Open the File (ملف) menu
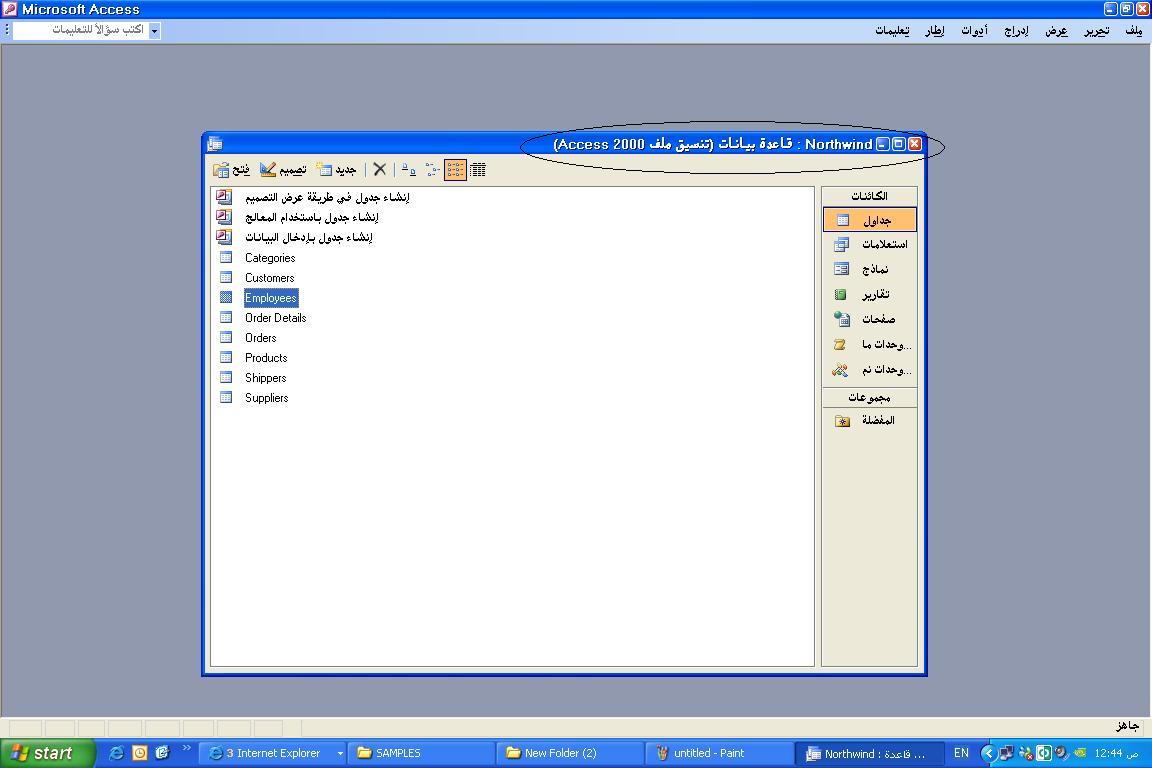The image size is (1152, 768). [x=1134, y=30]
